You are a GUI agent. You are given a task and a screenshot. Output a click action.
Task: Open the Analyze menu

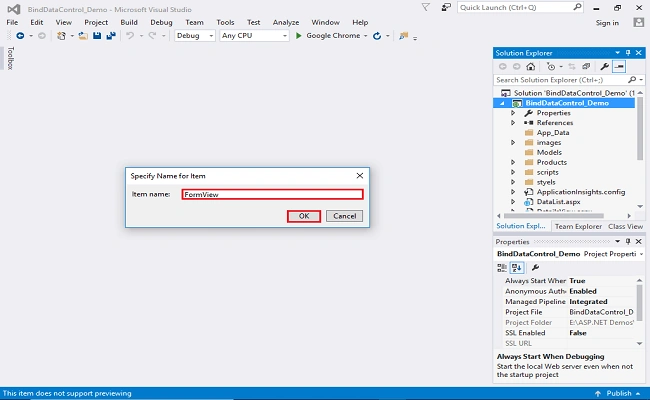point(286,22)
